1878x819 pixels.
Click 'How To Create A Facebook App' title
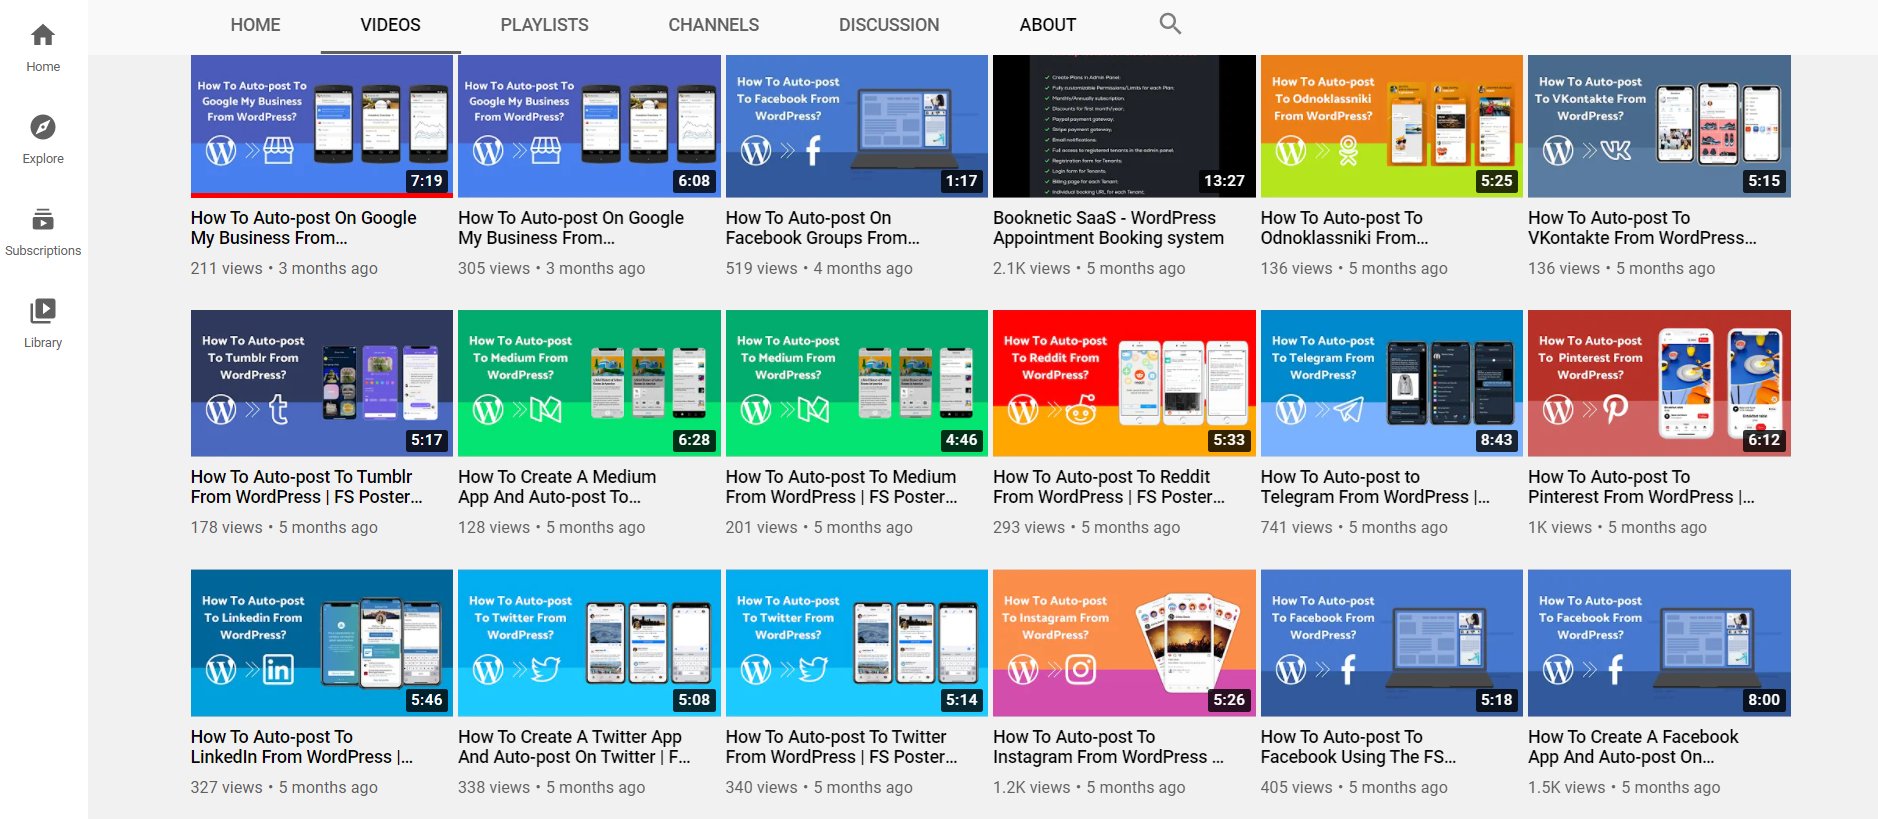tap(1633, 747)
